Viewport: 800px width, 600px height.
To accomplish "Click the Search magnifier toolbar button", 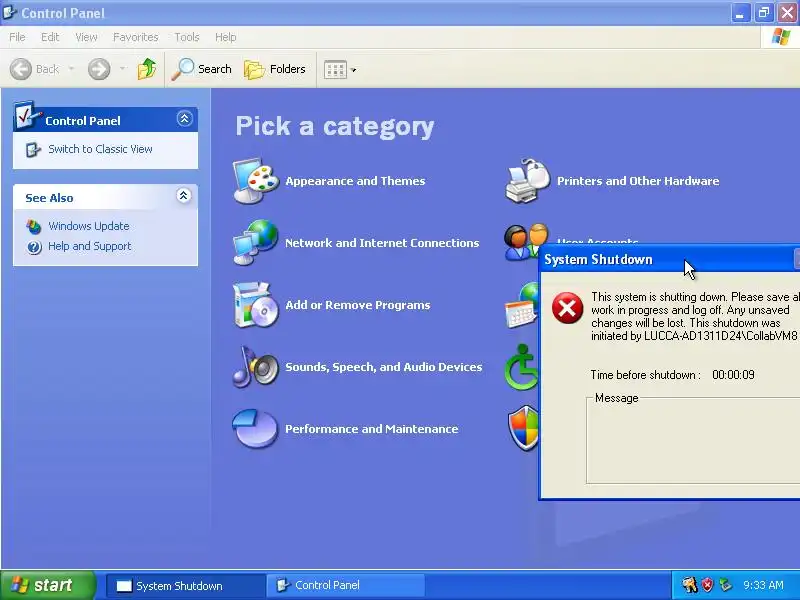I will click(x=202, y=69).
